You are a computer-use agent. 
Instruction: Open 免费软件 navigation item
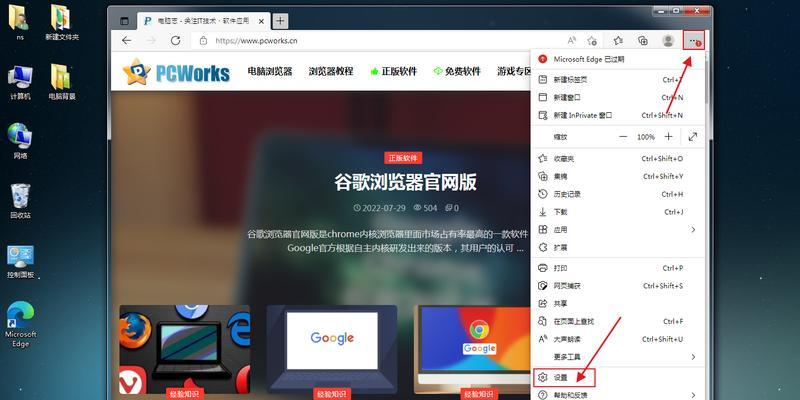(457, 71)
